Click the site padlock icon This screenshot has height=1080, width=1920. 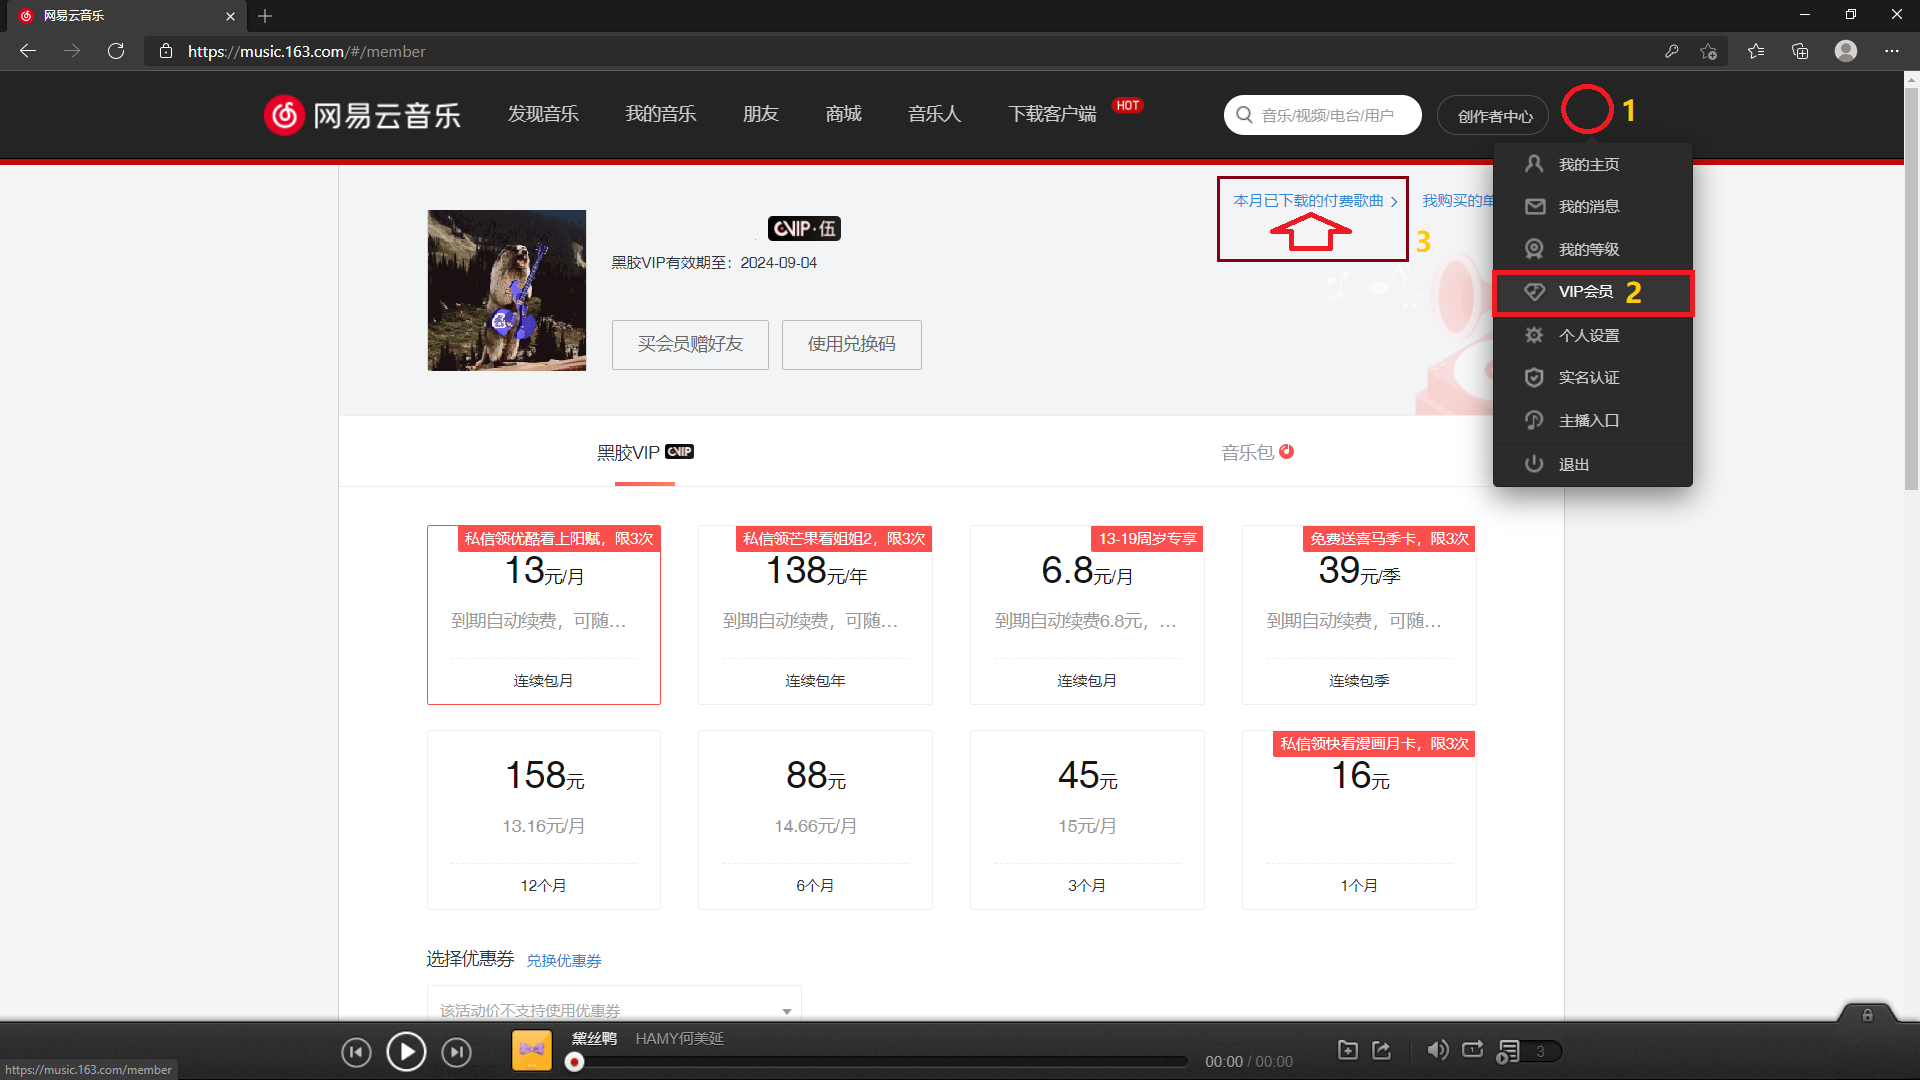166,51
